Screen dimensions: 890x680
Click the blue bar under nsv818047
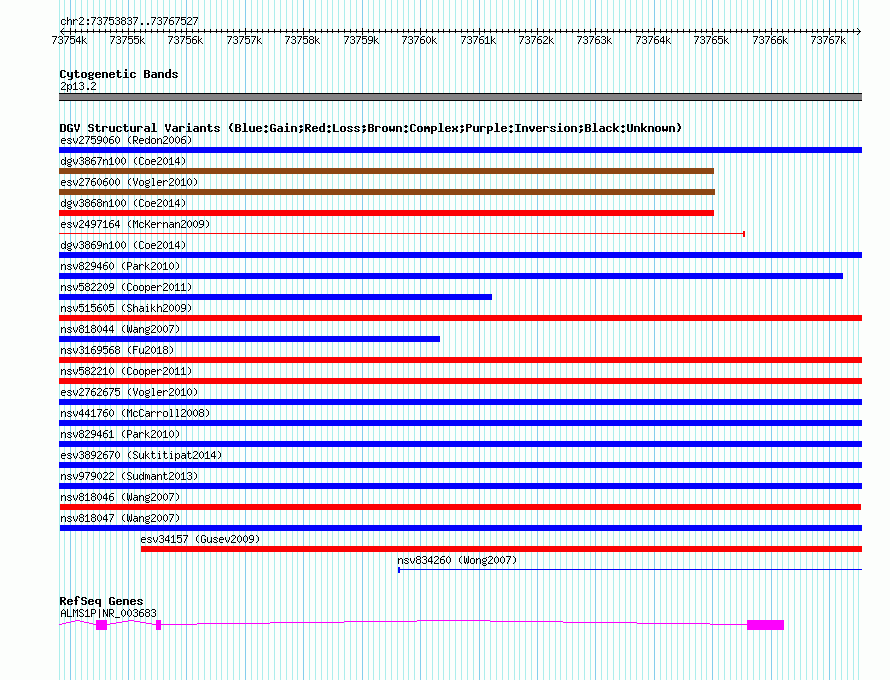(460, 528)
